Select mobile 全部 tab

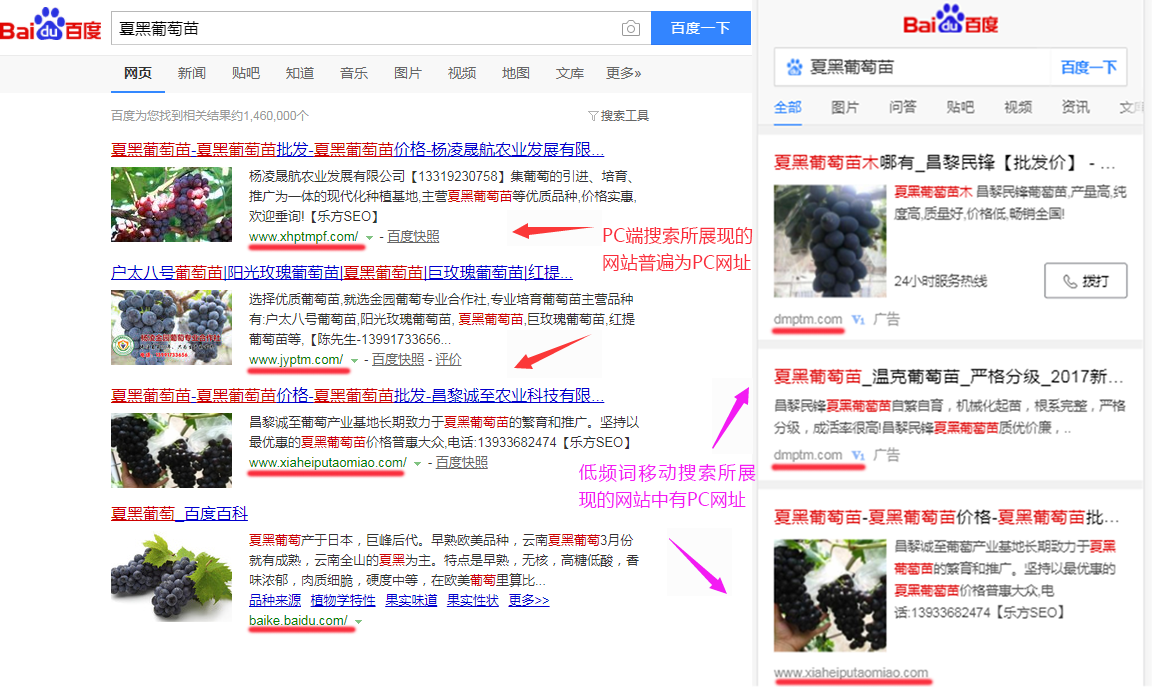click(787, 108)
